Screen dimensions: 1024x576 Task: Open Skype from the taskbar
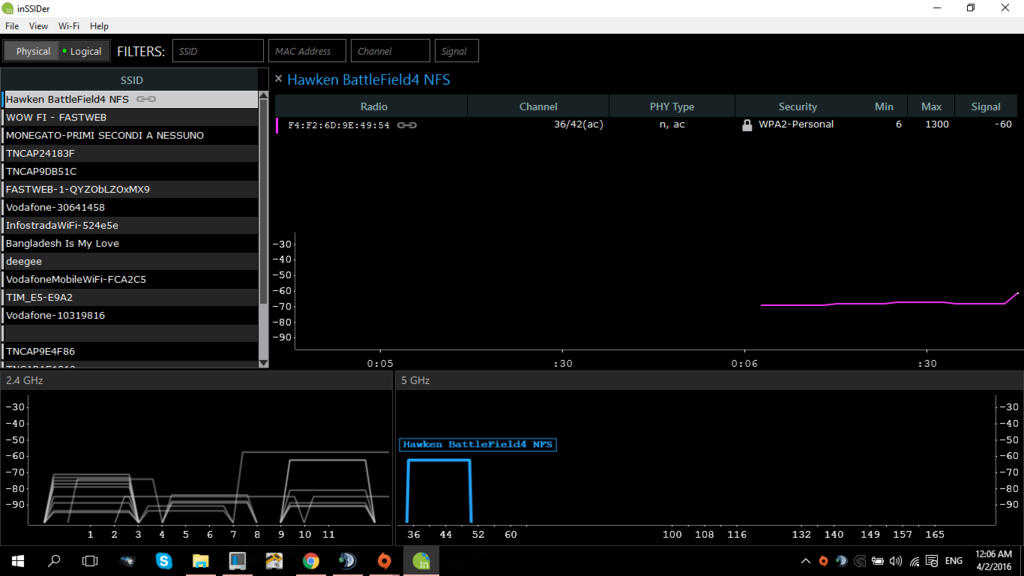point(164,561)
